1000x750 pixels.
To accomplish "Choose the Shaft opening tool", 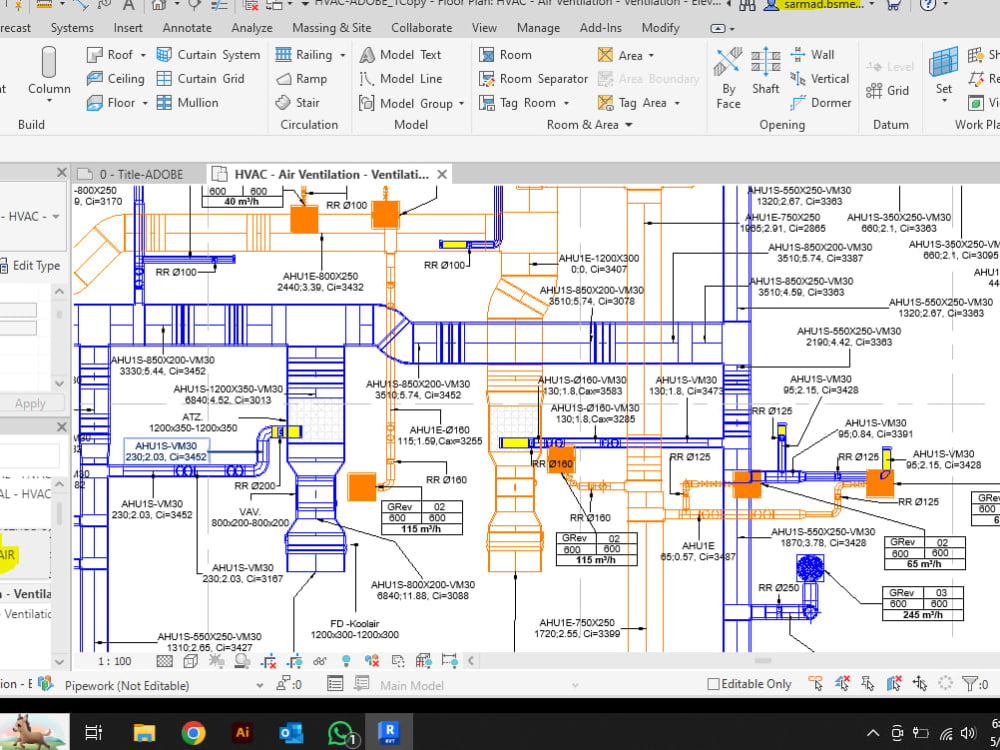I will tap(765, 71).
